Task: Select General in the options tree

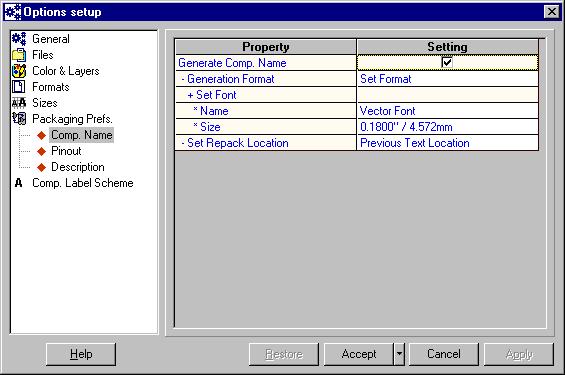Action: coord(51,39)
